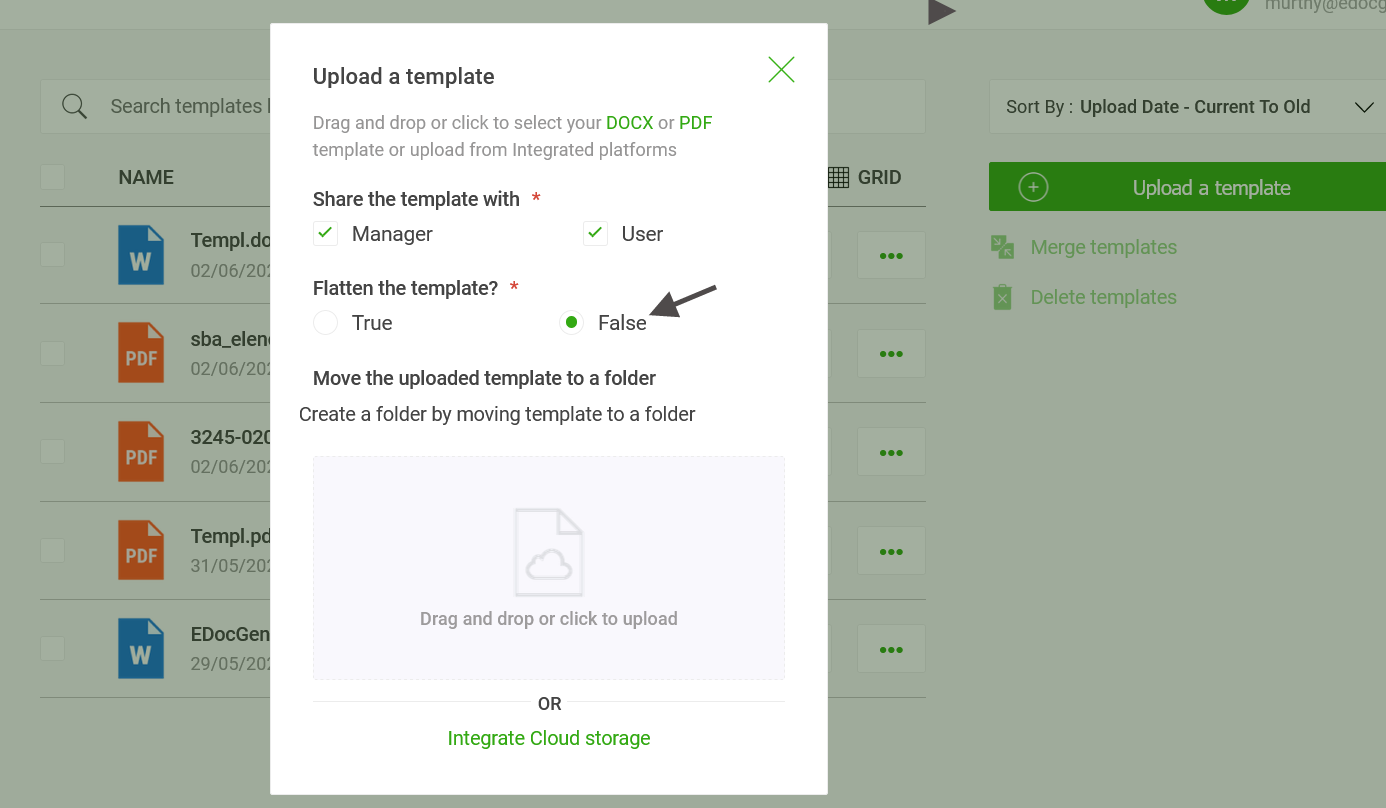Open options menu for Templ.docx row
Viewport: 1386px width, 808px height.
click(x=891, y=254)
